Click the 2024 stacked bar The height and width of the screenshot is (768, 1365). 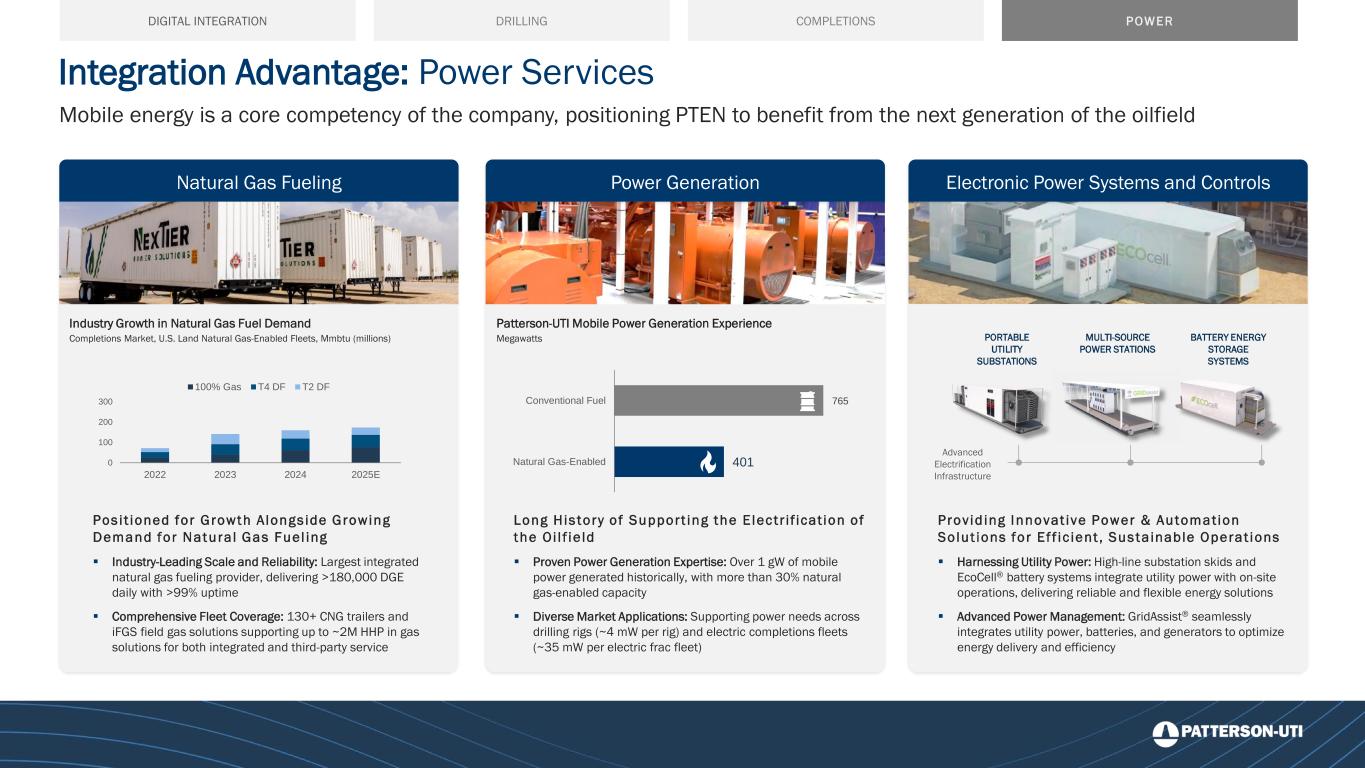(295, 446)
